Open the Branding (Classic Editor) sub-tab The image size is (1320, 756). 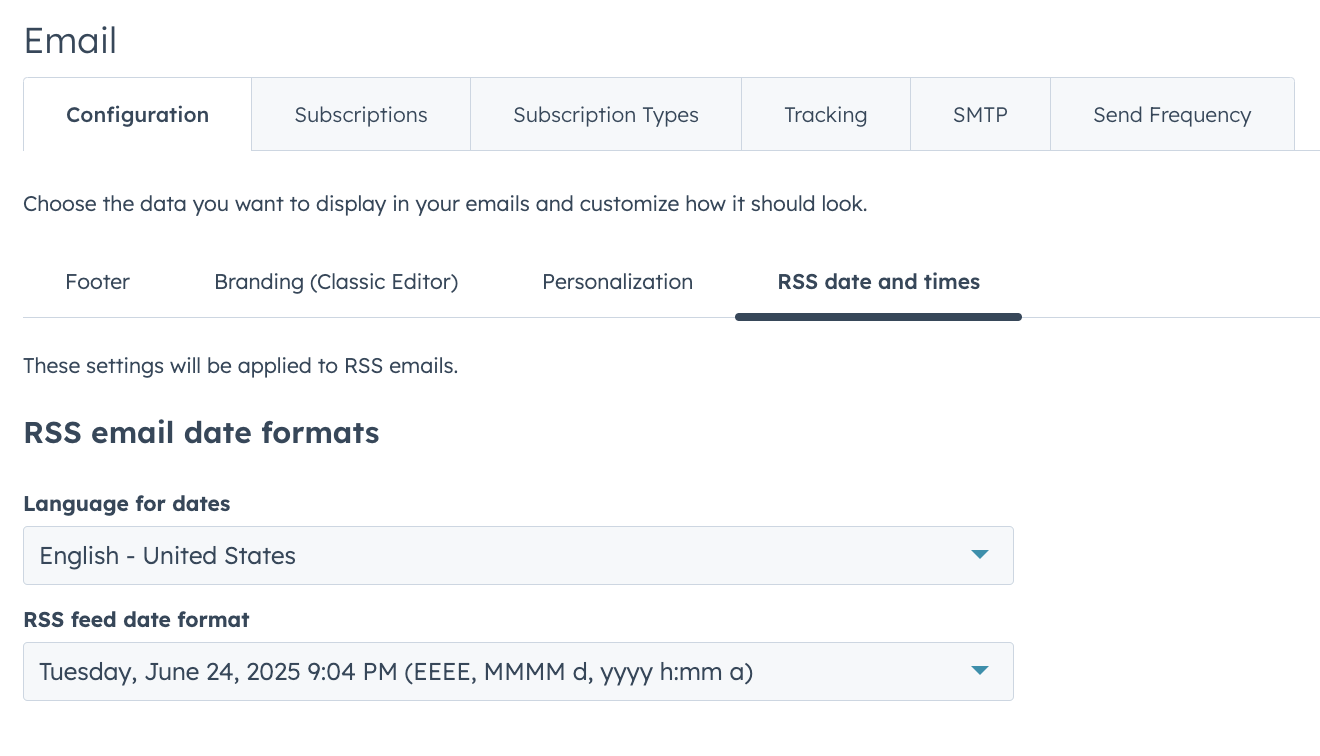click(x=335, y=281)
